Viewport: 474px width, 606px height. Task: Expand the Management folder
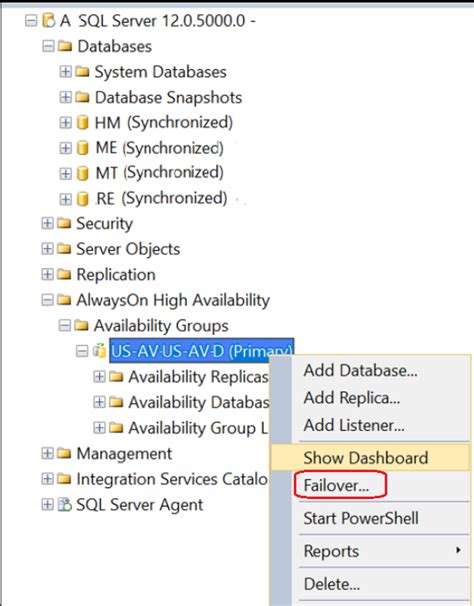coord(48,453)
